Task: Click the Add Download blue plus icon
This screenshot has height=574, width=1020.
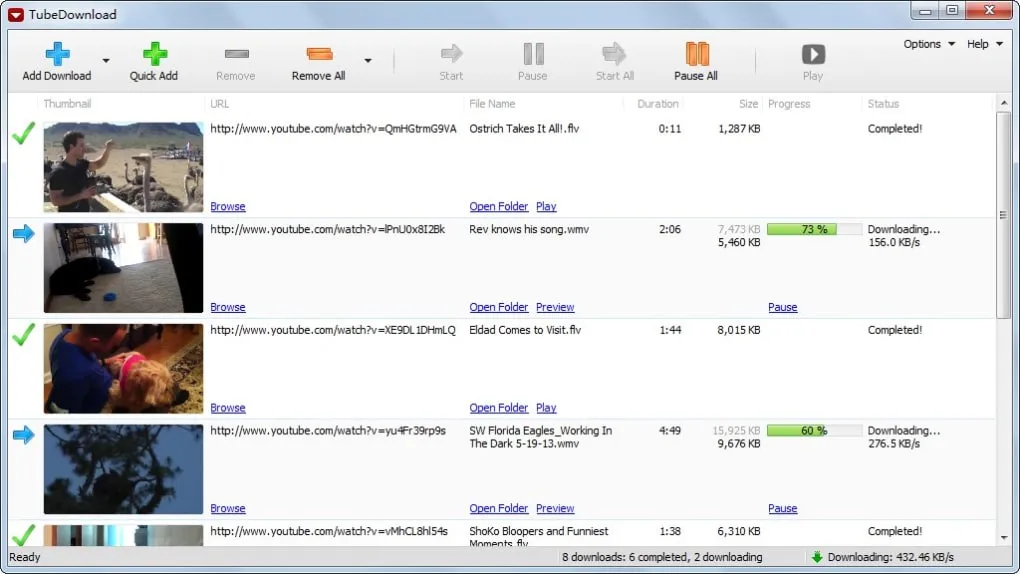Action: 57,54
